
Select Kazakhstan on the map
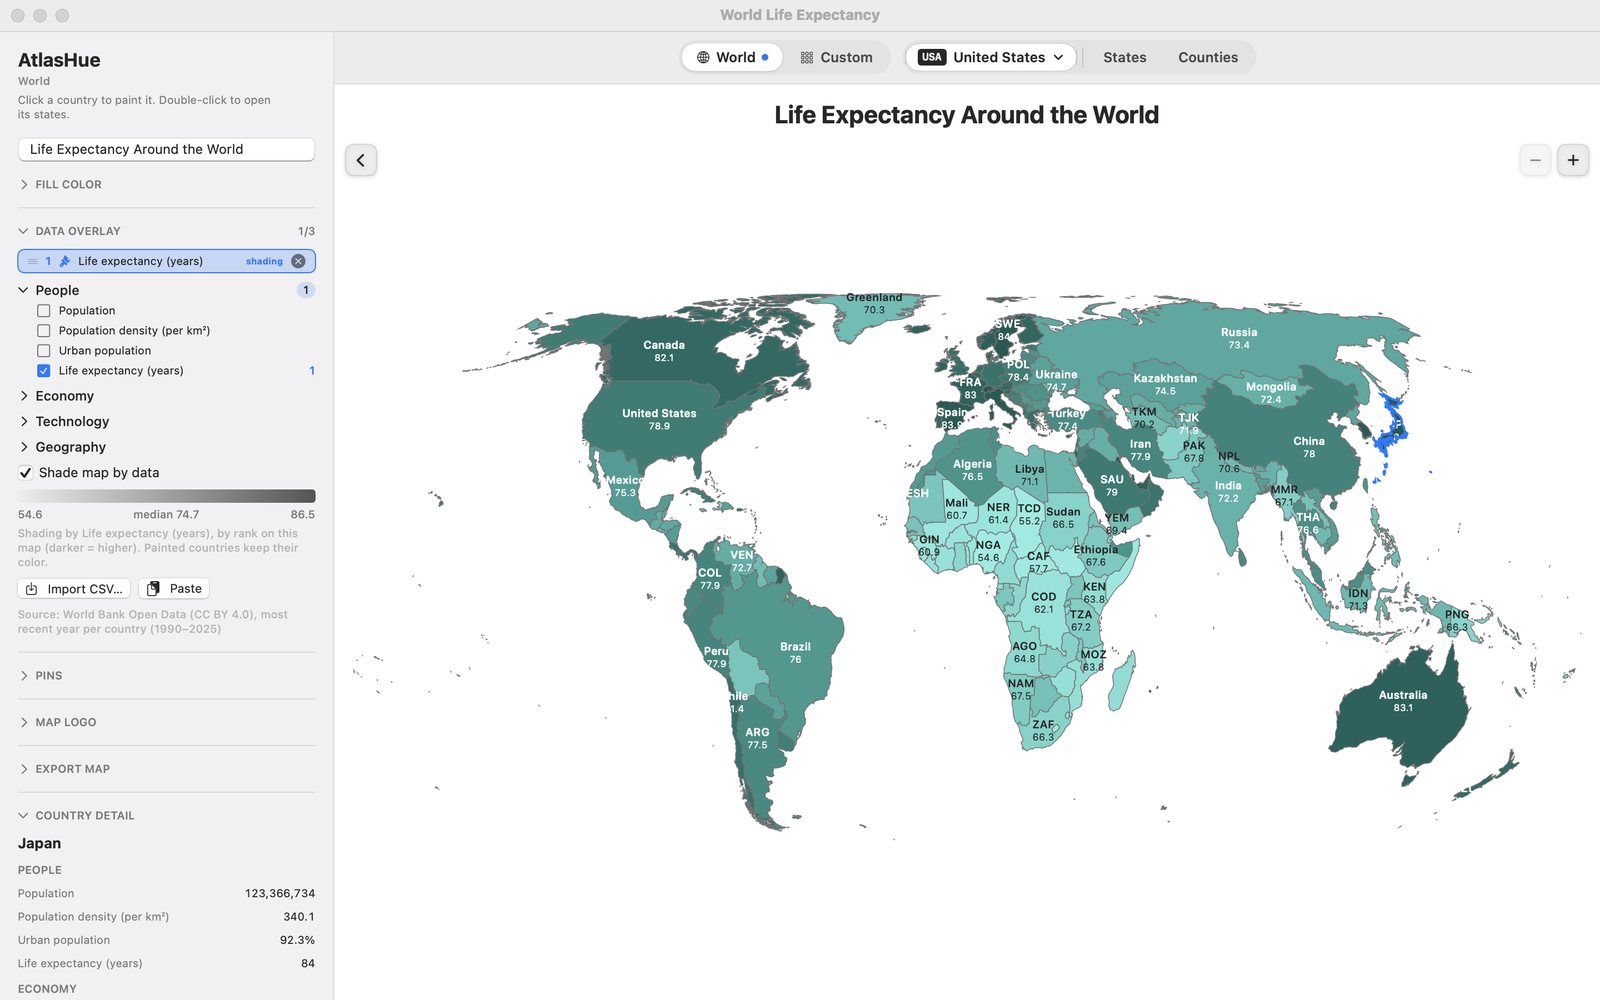[x=1165, y=384]
